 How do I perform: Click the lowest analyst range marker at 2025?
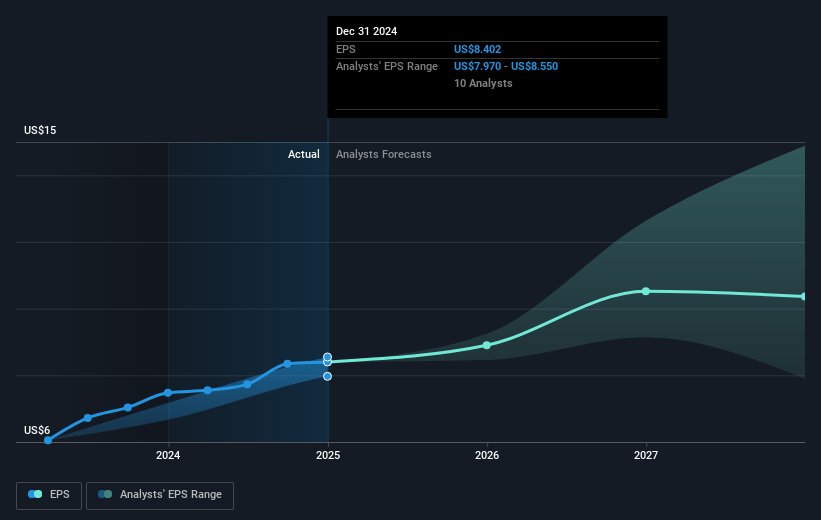click(x=327, y=376)
